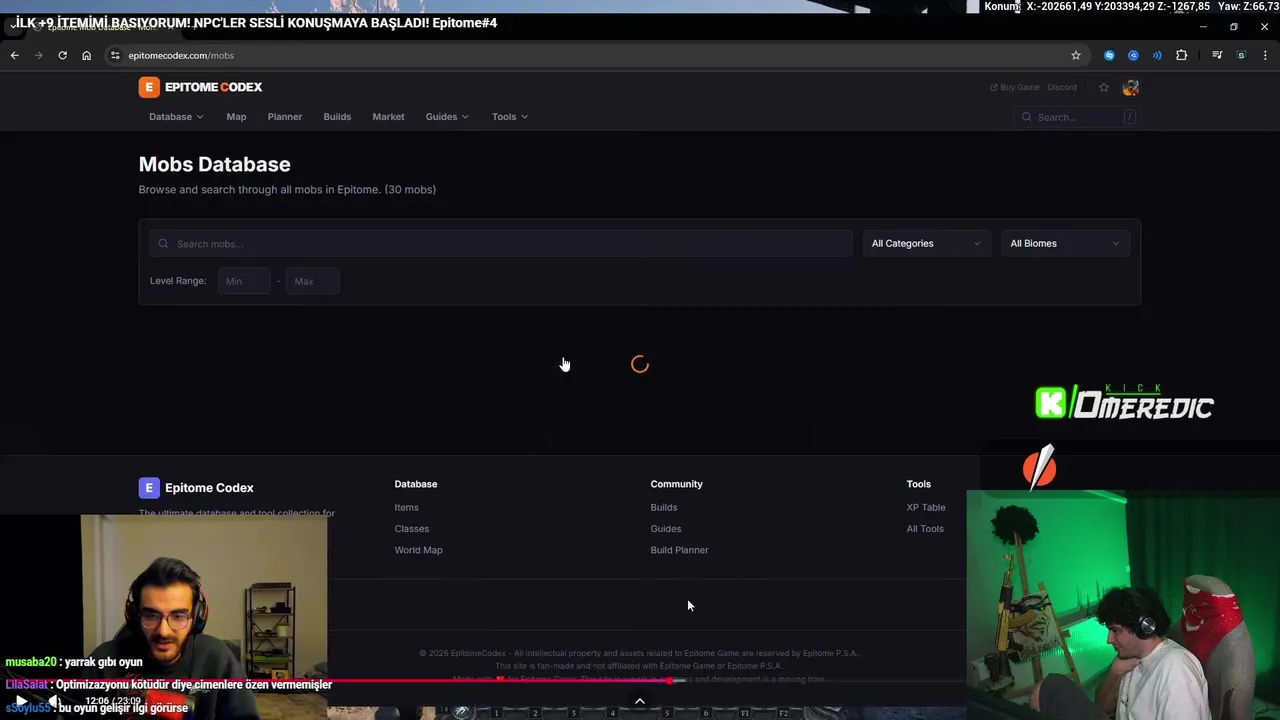Screen dimensions: 1280x720
Task: Click the Buy Game link
Action: [x=1015, y=88]
